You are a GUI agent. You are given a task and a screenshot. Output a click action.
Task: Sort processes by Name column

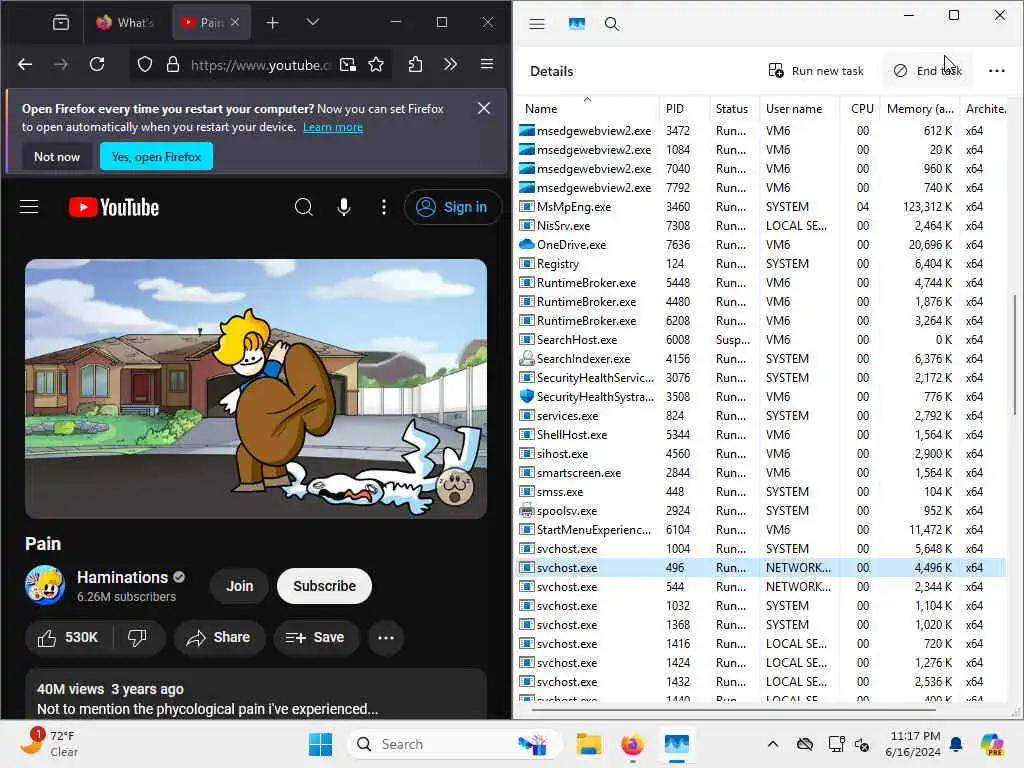tap(588, 109)
